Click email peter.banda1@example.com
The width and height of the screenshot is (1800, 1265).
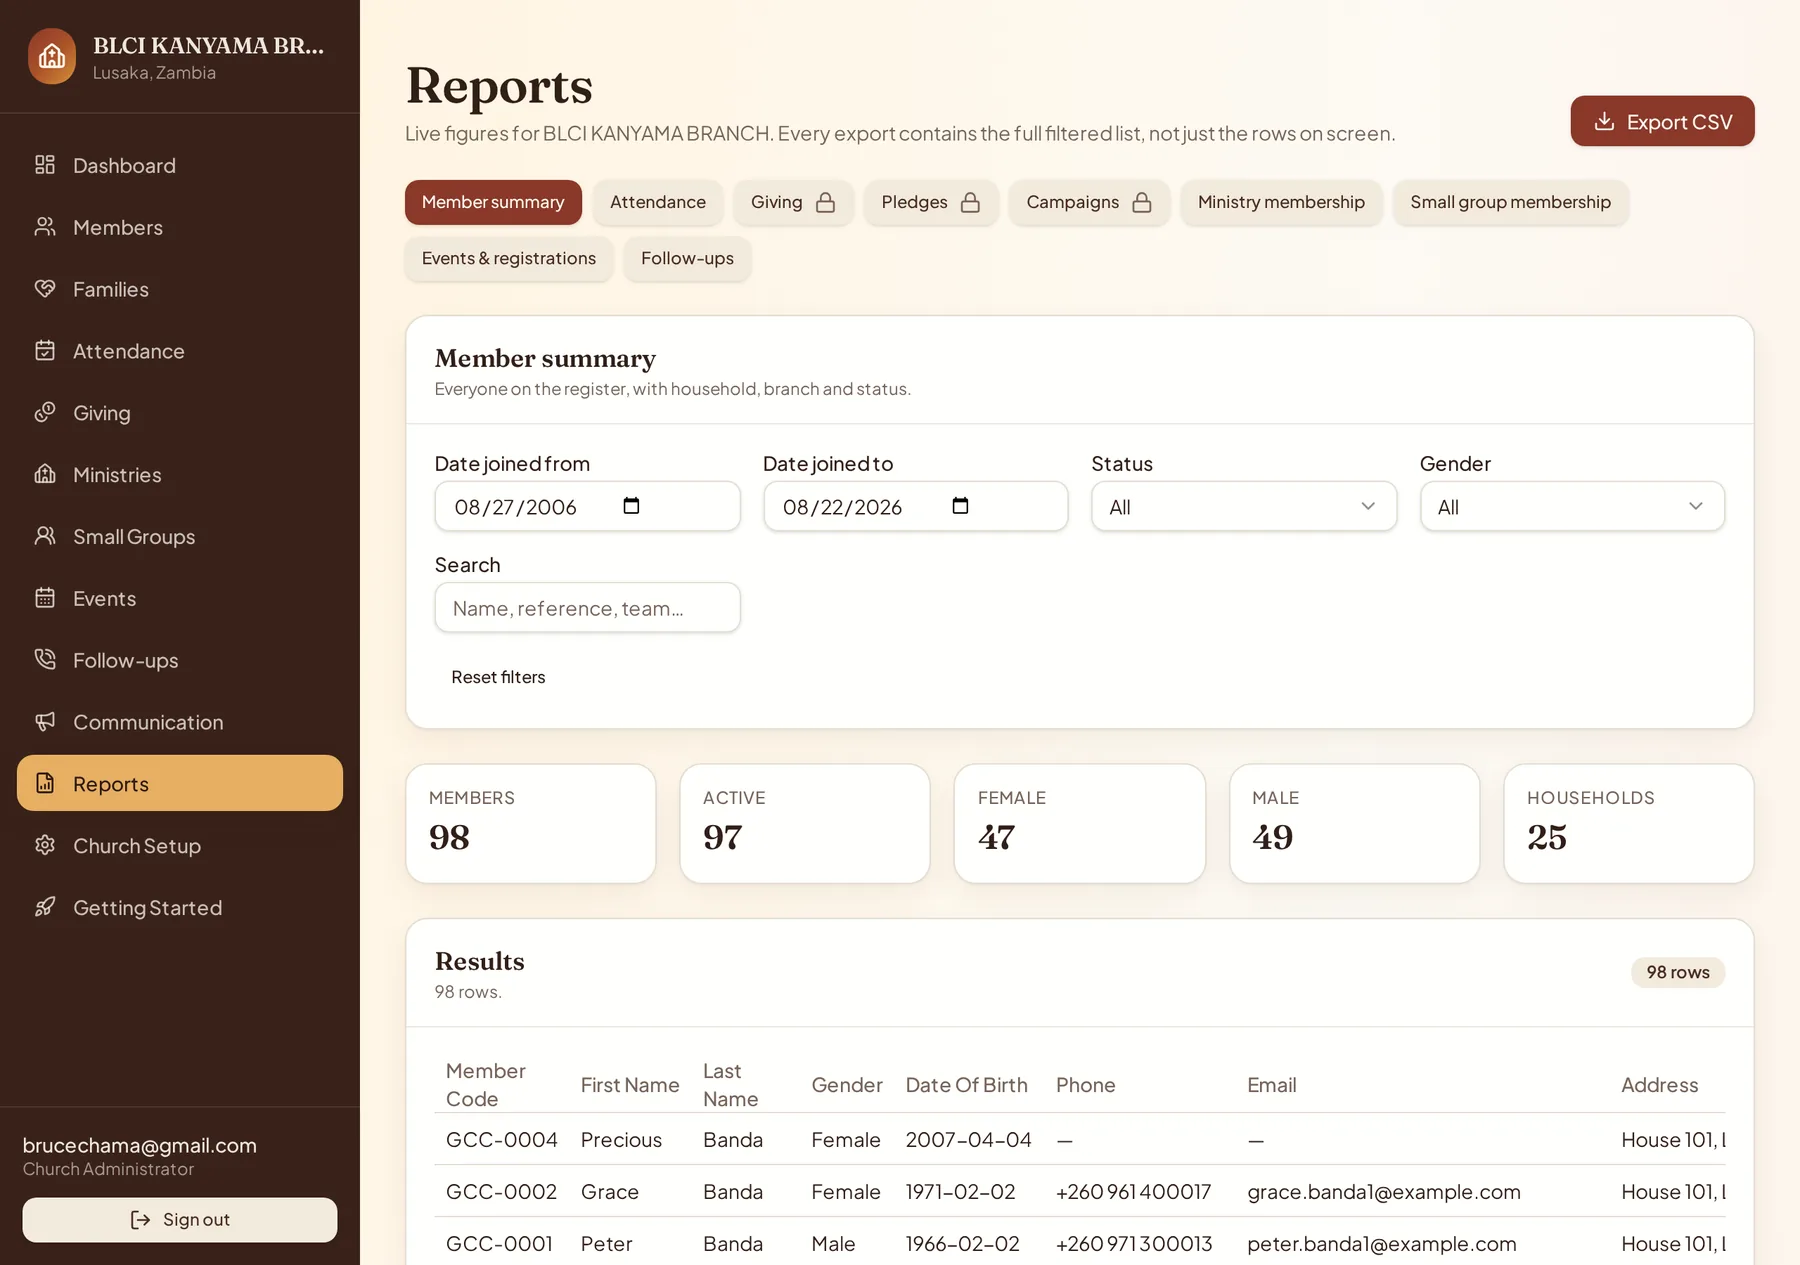pos(1382,1244)
